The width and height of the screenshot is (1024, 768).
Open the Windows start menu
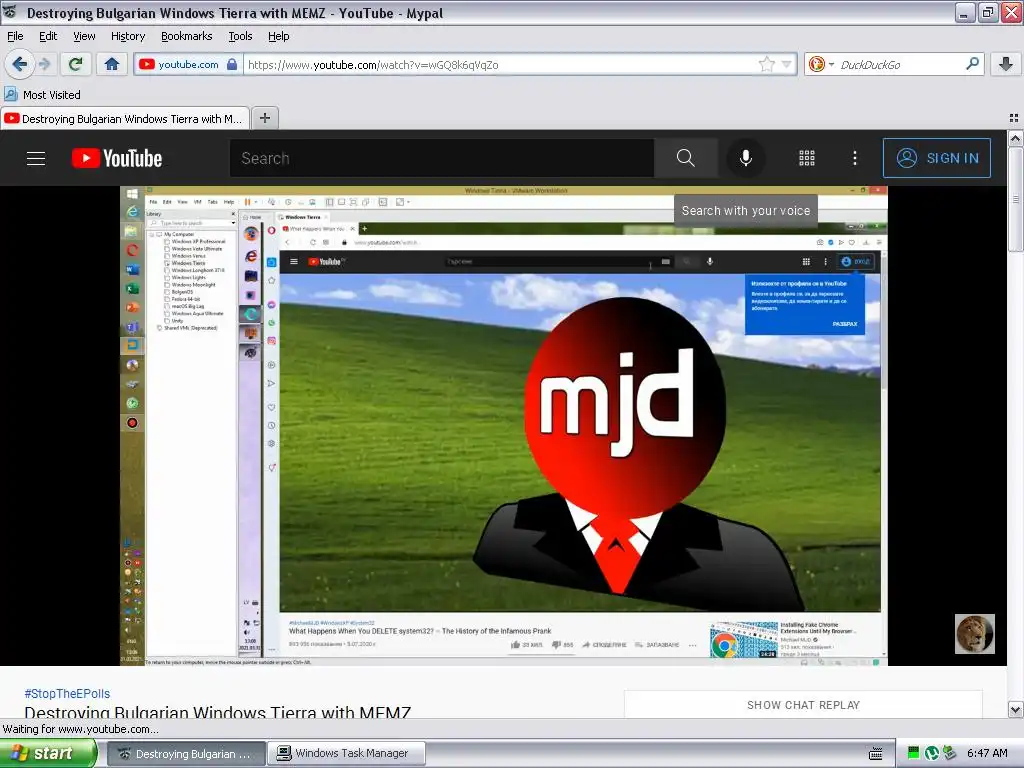48,754
